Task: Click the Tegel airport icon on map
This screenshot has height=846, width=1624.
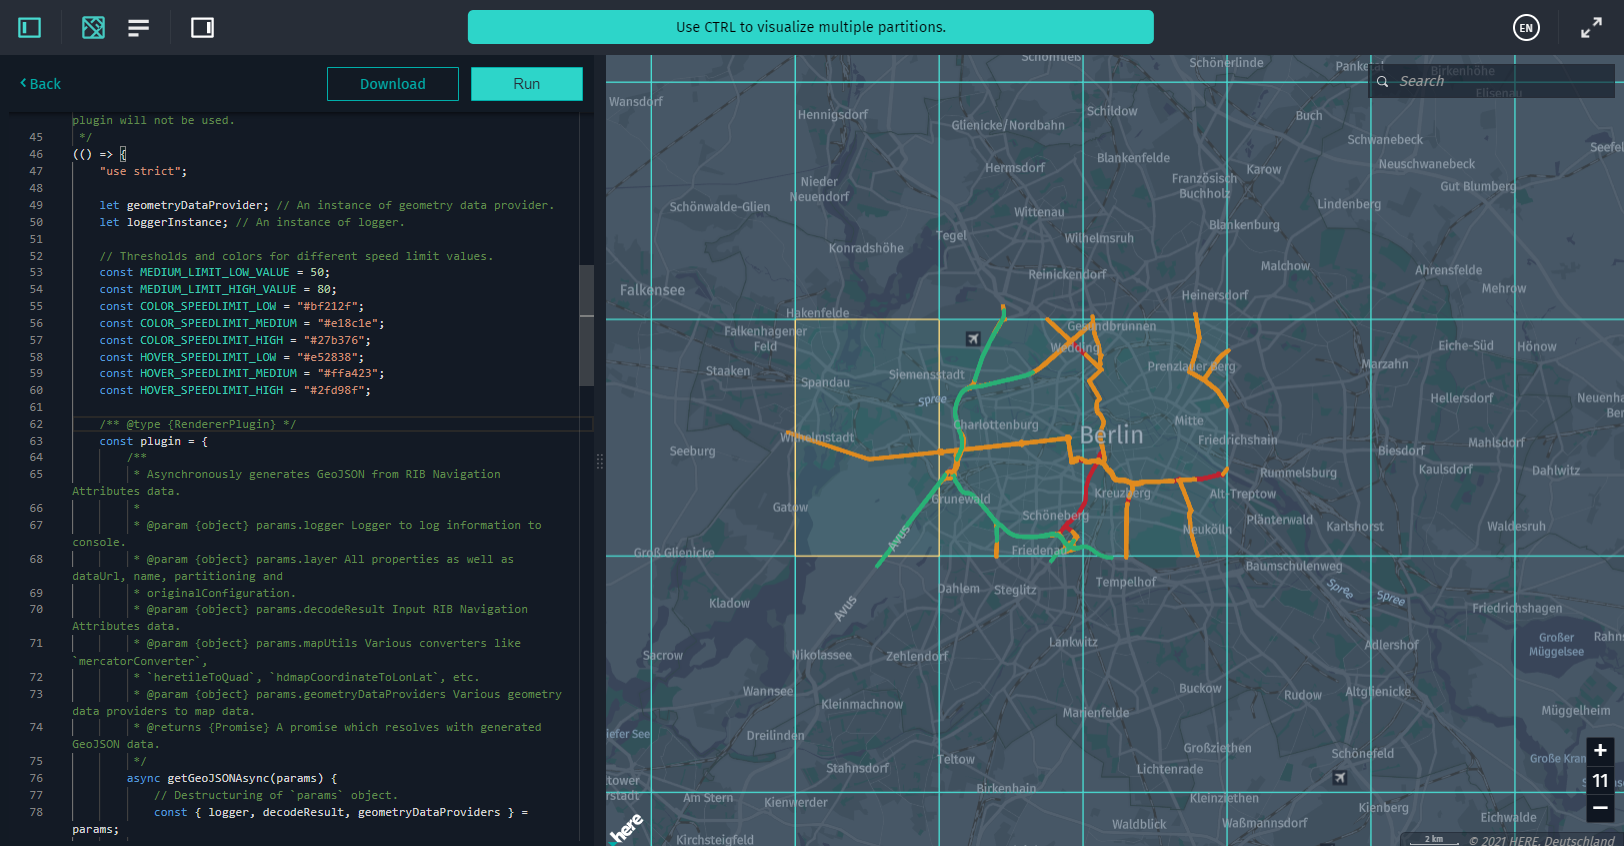Action: pyautogui.click(x=973, y=339)
